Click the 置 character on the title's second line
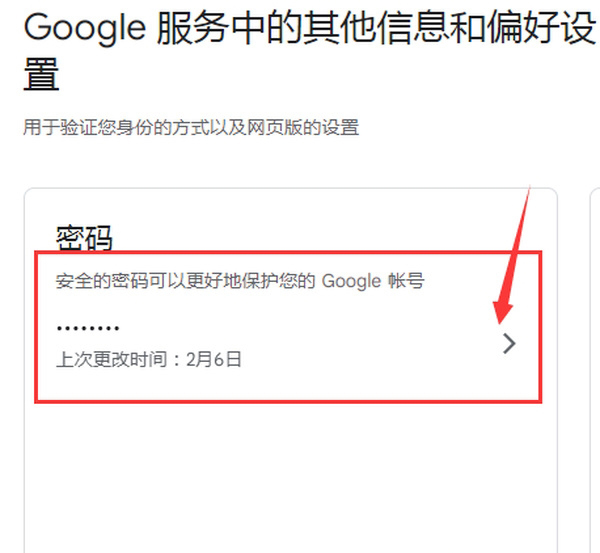 pyautogui.click(x=41, y=74)
